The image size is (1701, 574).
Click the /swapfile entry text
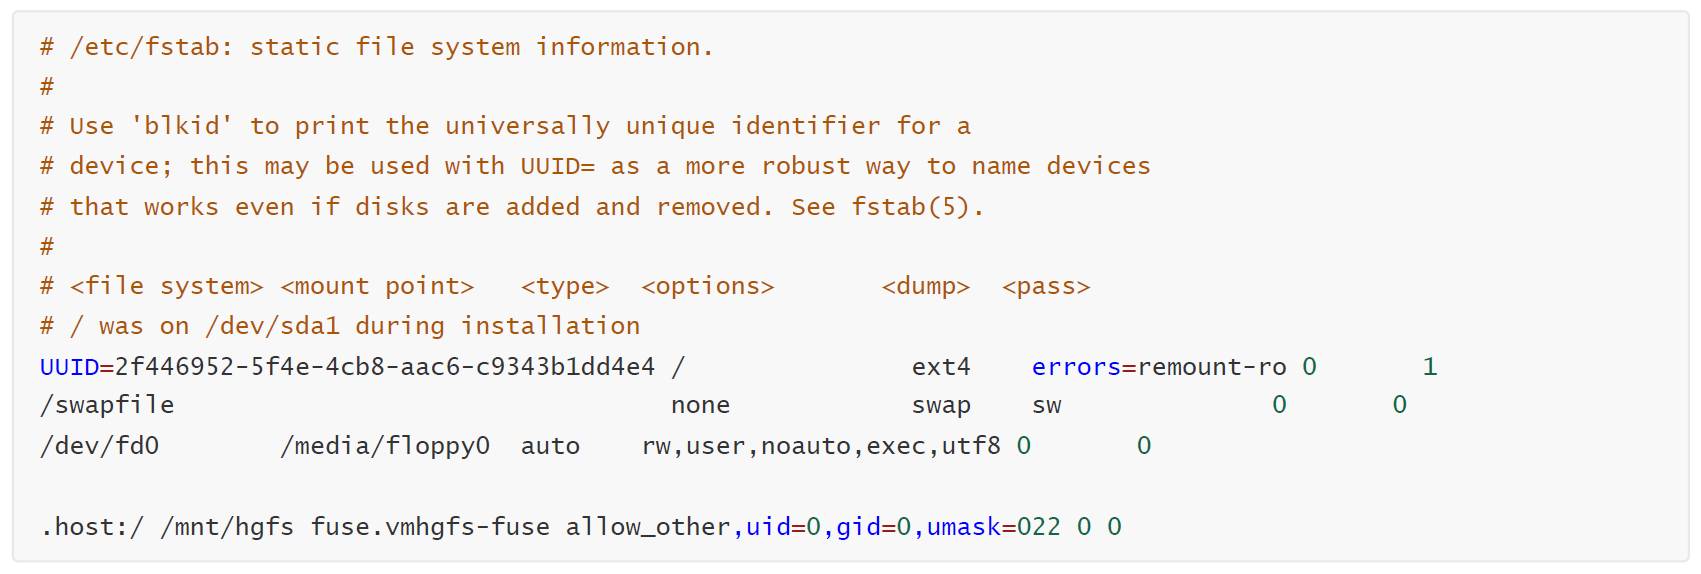[107, 405]
